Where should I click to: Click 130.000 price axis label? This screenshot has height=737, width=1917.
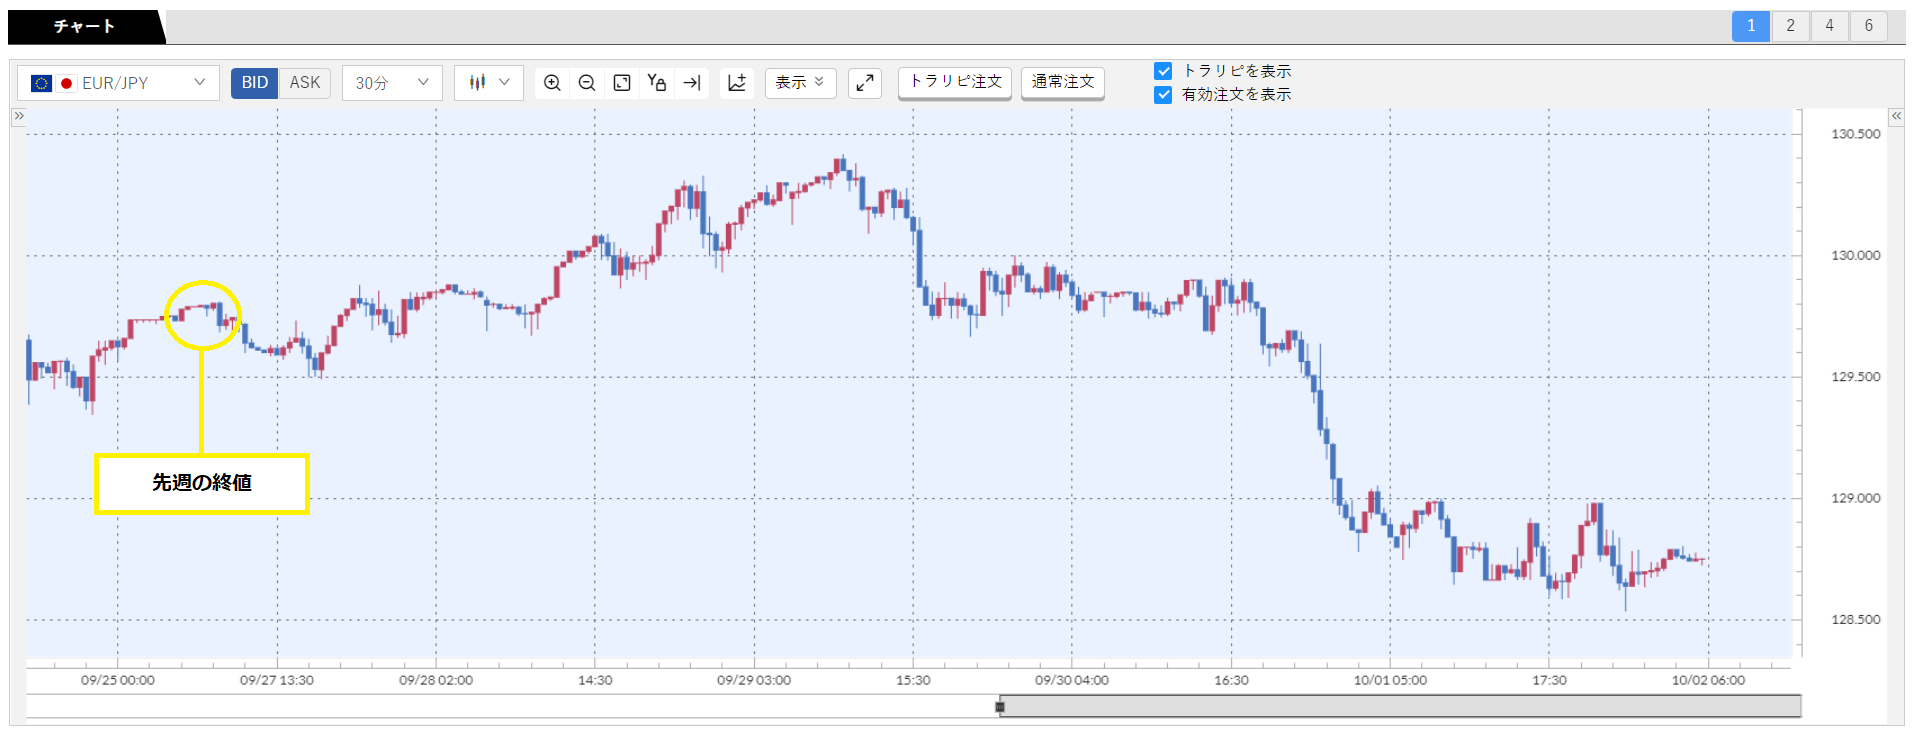coord(1855,256)
